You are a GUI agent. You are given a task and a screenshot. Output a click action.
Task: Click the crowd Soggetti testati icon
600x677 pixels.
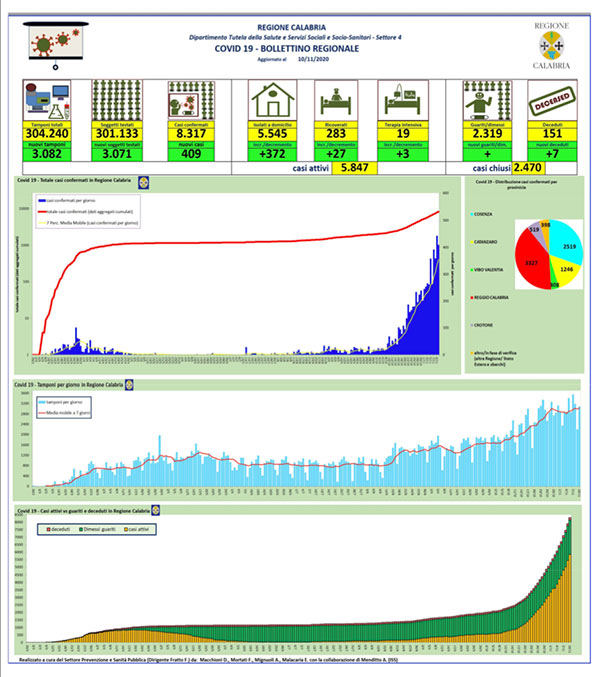click(x=117, y=100)
